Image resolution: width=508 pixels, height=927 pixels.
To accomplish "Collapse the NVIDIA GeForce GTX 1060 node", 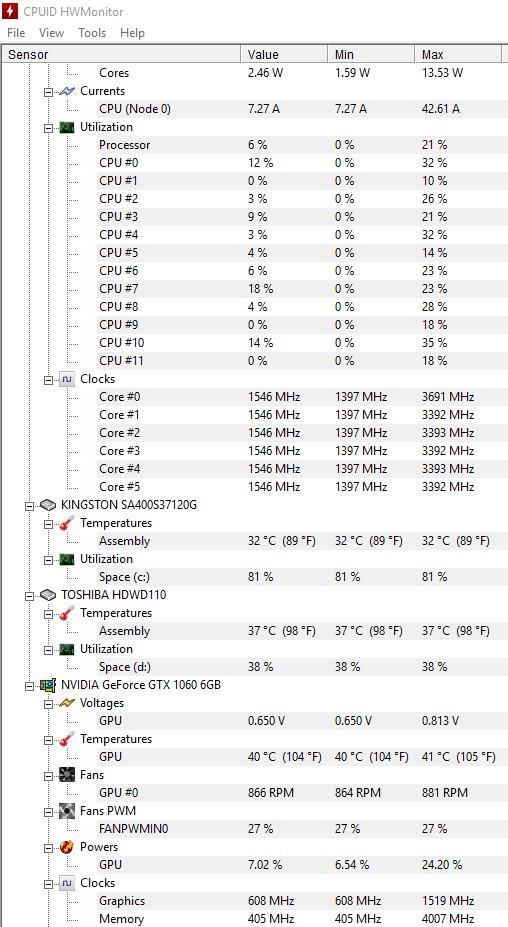I will 30,685.
